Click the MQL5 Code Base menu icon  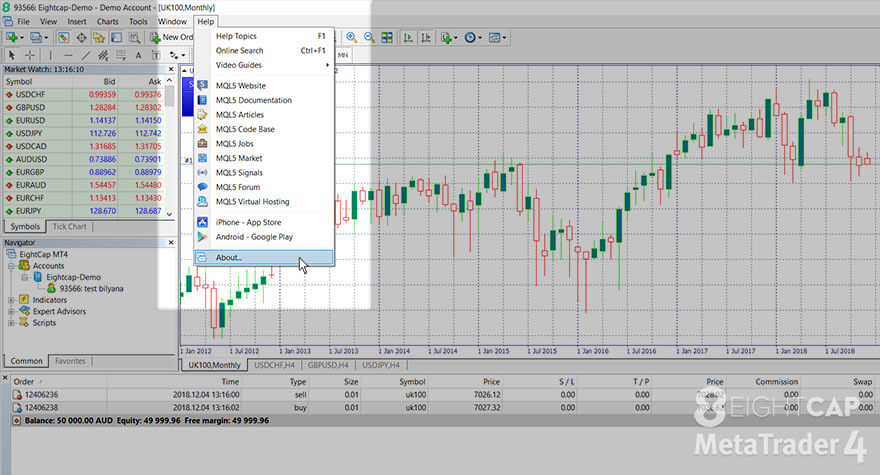click(x=203, y=129)
